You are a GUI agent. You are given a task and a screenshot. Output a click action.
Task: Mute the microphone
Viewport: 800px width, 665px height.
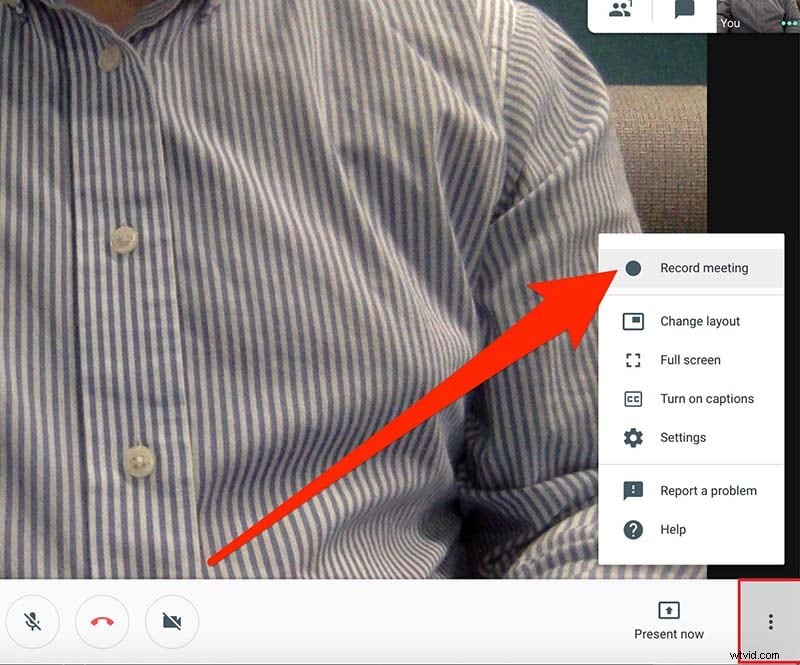coord(33,621)
